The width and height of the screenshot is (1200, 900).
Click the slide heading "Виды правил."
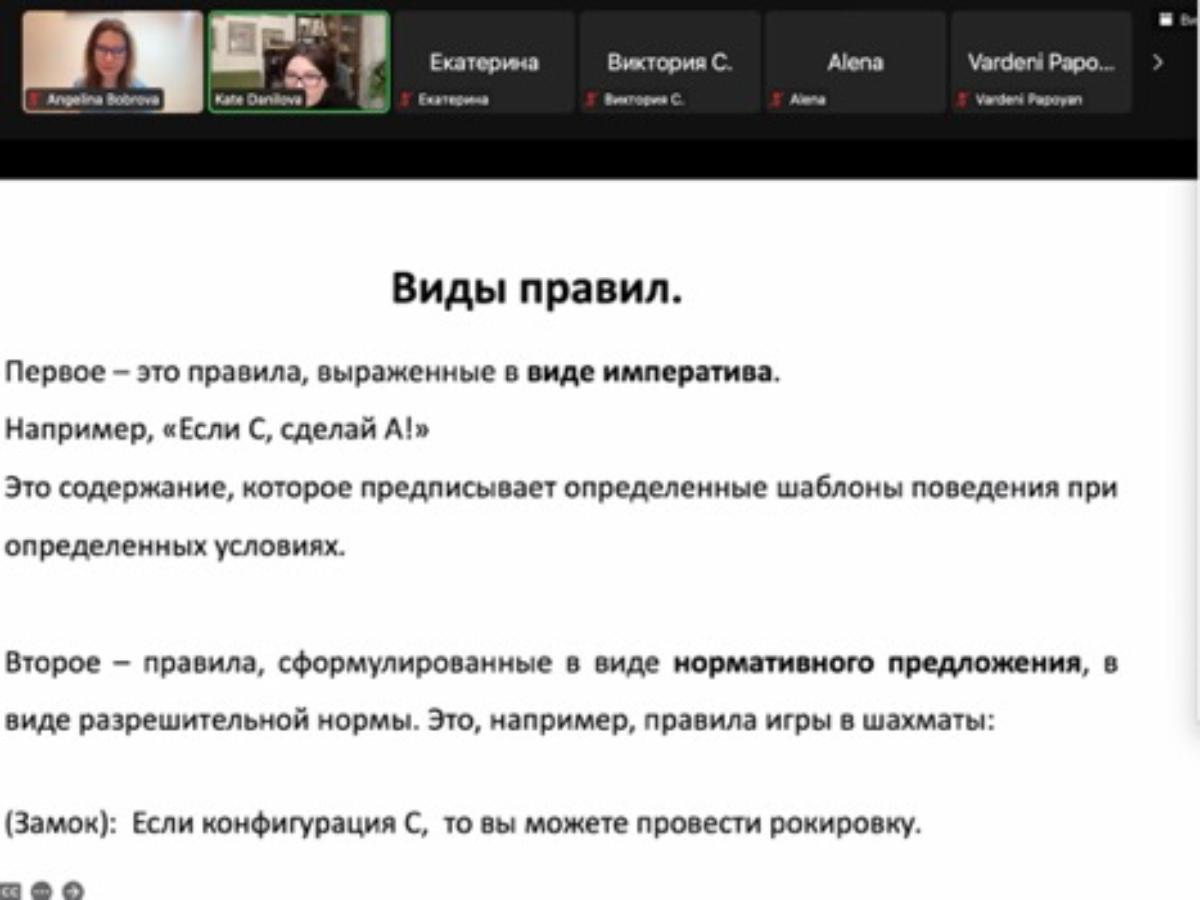pos(536,289)
